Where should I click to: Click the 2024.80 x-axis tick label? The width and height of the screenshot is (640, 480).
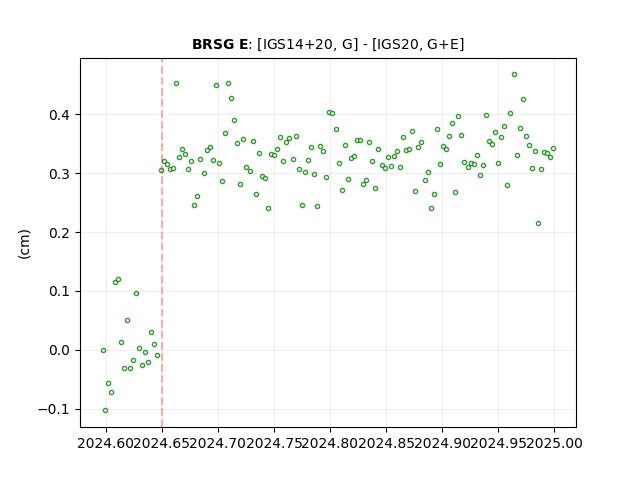coord(330,443)
